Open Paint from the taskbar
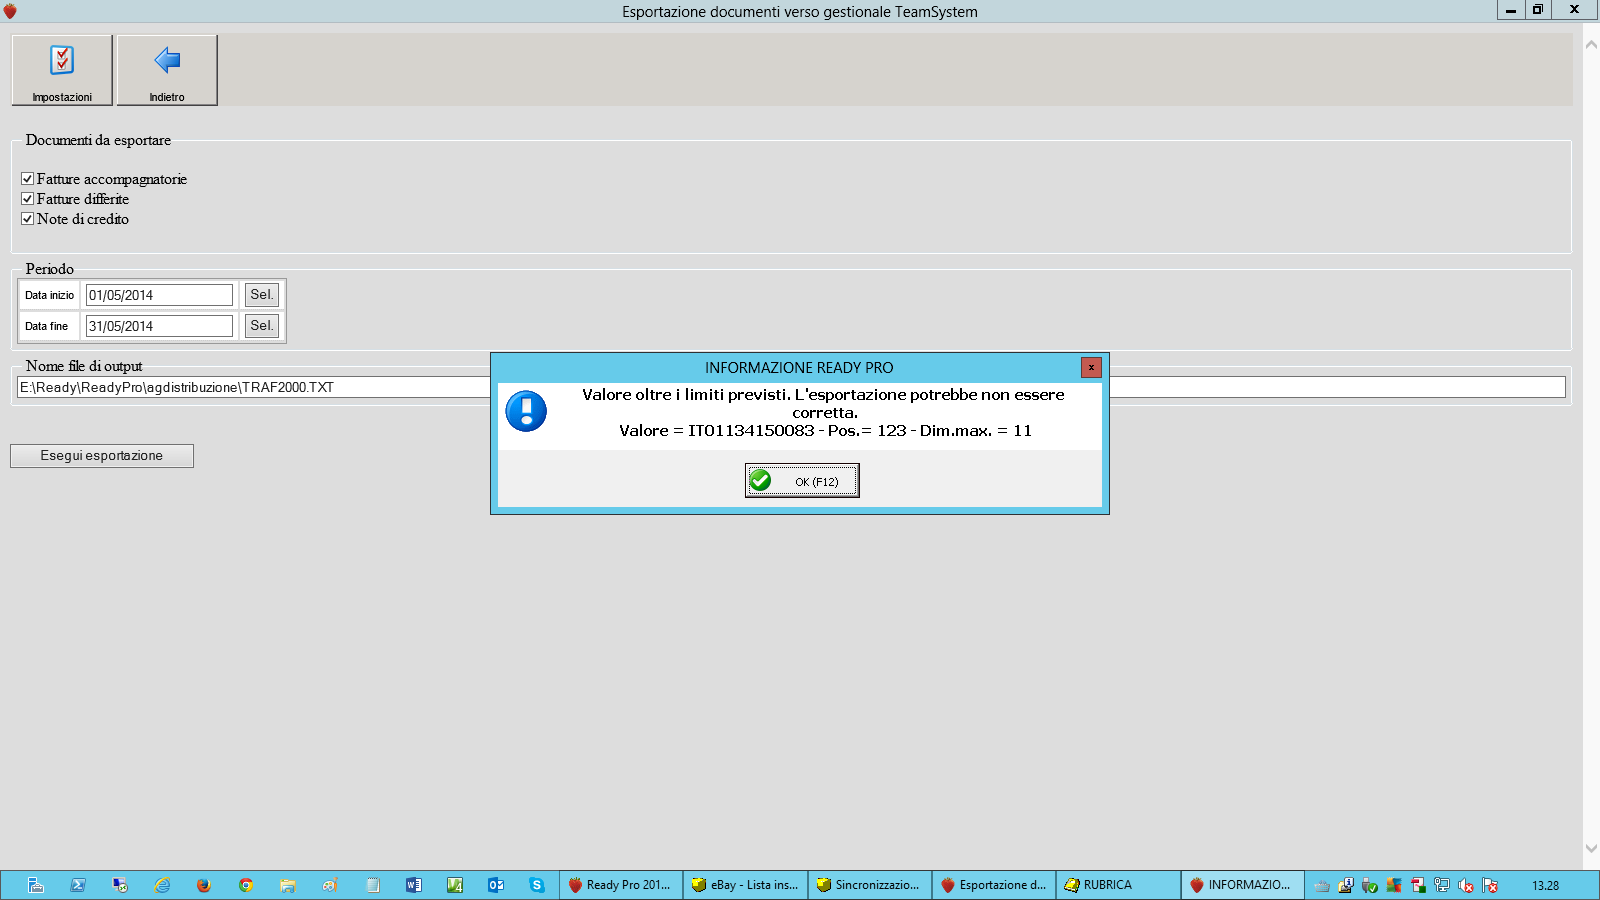Image resolution: width=1600 pixels, height=900 pixels. 330,885
